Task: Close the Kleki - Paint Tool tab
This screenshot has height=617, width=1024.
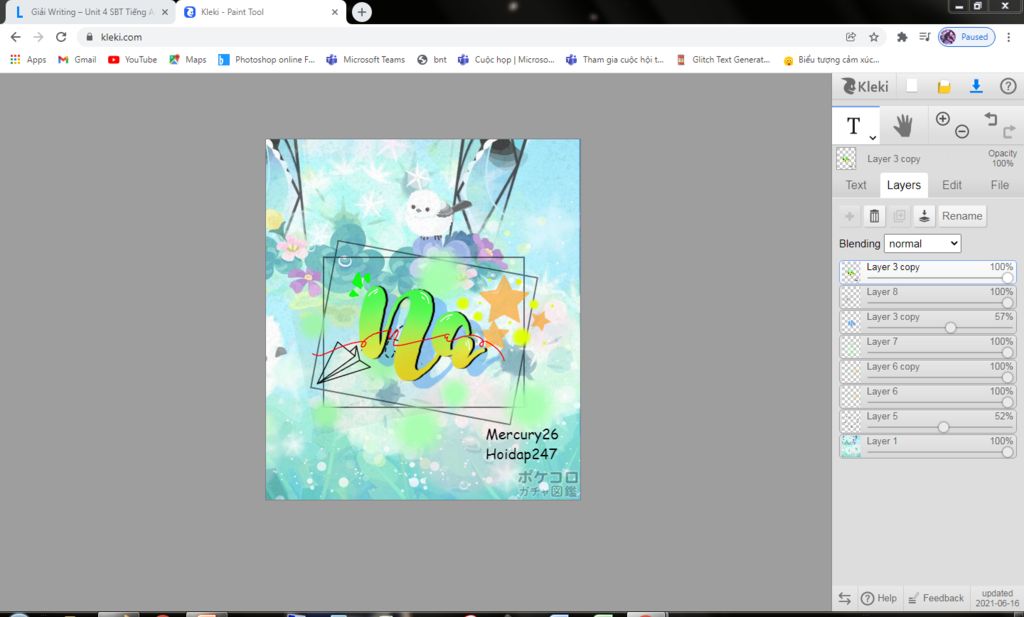Action: (334, 12)
